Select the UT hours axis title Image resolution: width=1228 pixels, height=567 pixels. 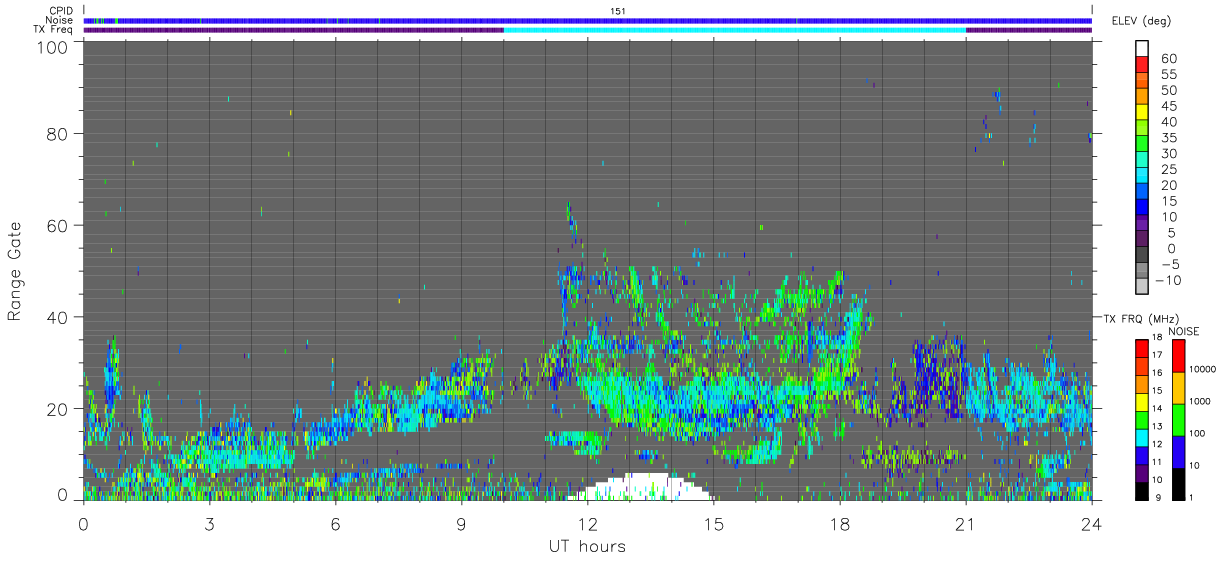click(x=586, y=546)
